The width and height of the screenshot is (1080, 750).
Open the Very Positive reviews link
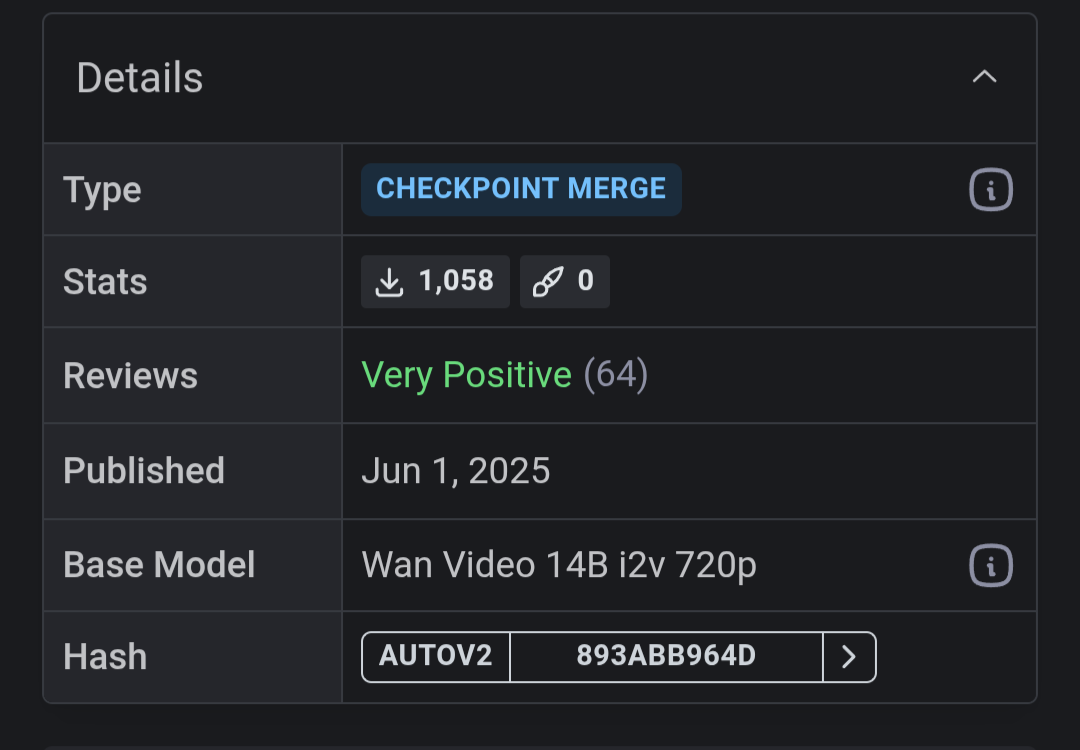(x=466, y=375)
